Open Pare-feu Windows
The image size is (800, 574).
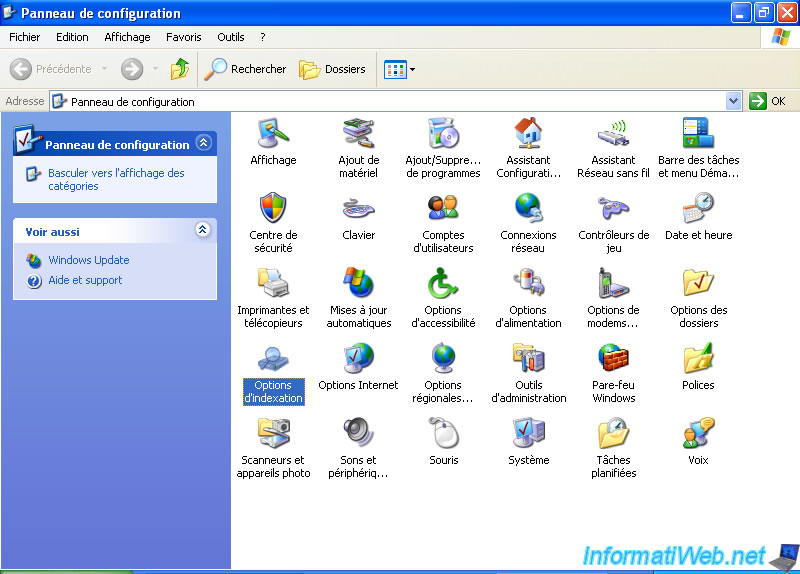pos(613,373)
